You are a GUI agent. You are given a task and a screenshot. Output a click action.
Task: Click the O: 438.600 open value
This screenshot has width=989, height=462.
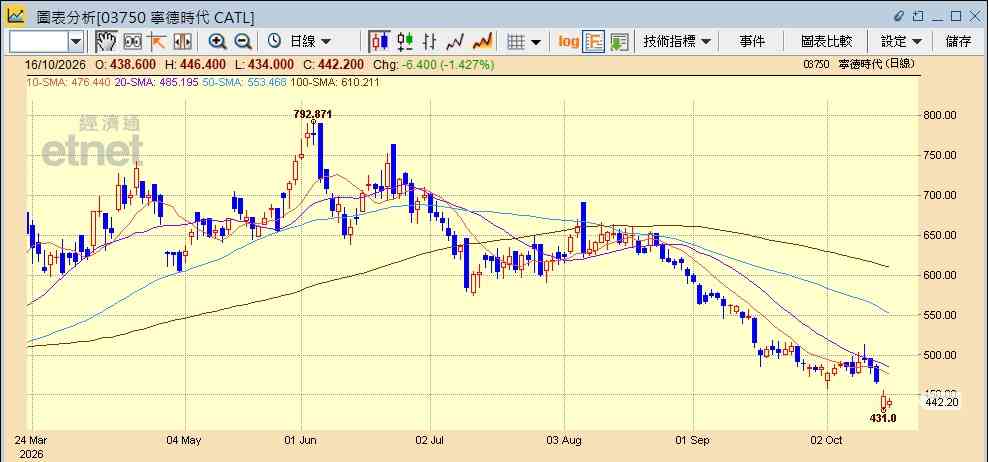click(x=126, y=65)
